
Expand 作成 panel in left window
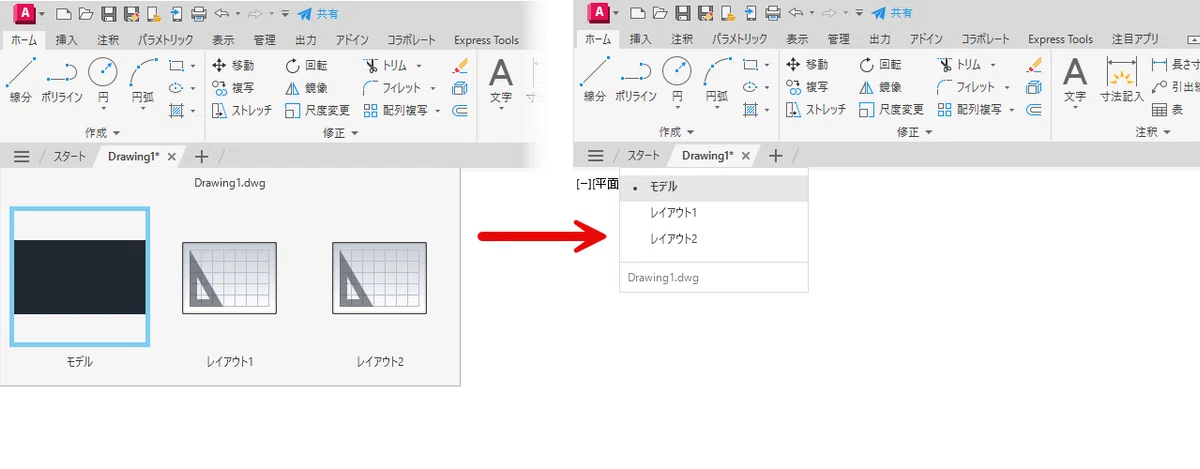coord(103,132)
